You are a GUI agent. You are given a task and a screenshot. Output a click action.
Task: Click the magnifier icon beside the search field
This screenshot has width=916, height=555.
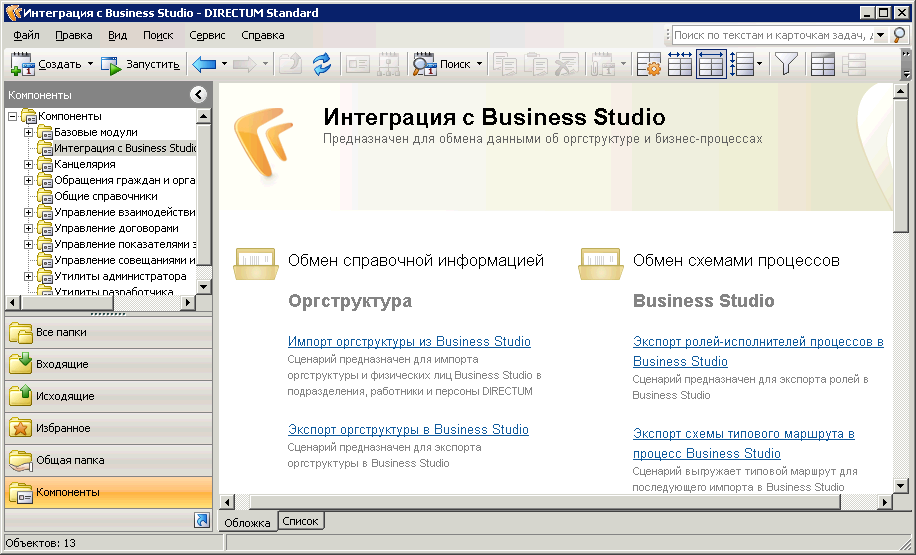tap(900, 35)
